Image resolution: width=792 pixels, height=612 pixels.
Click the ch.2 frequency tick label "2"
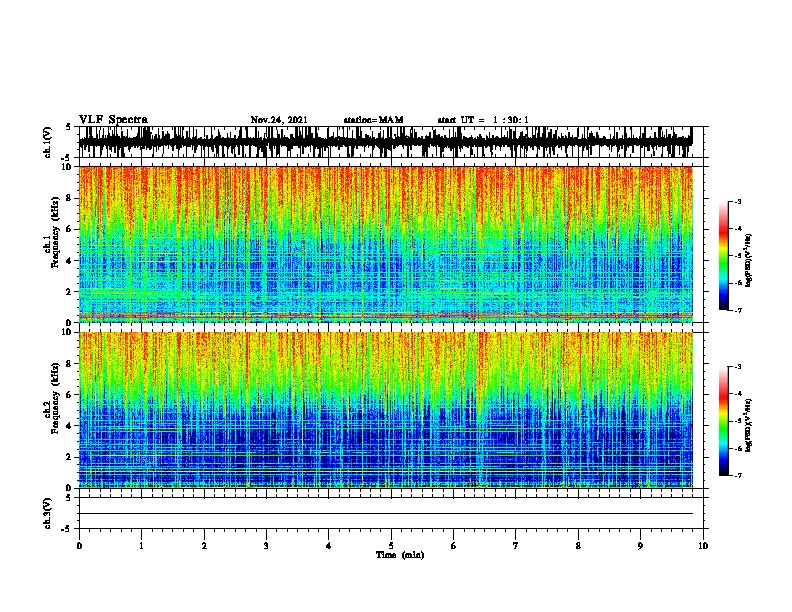tap(69, 457)
